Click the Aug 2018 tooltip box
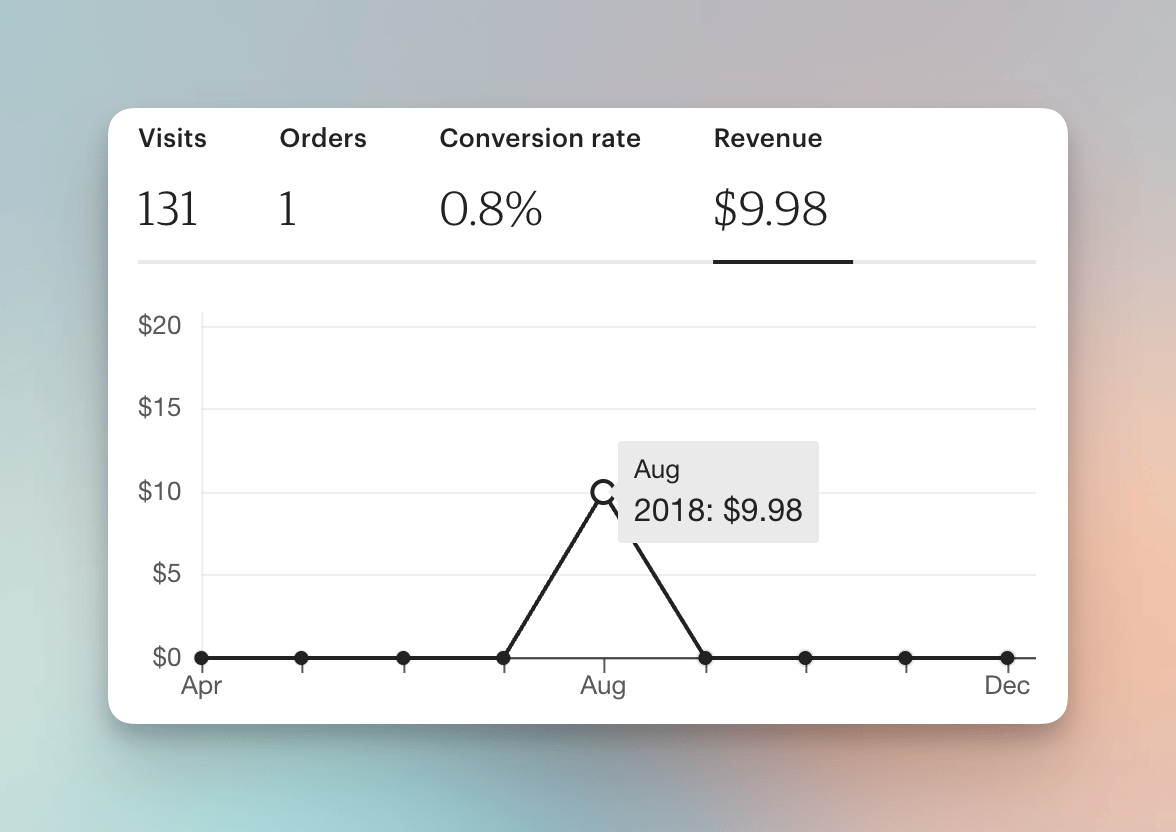The height and width of the screenshot is (832, 1176). tap(718, 492)
